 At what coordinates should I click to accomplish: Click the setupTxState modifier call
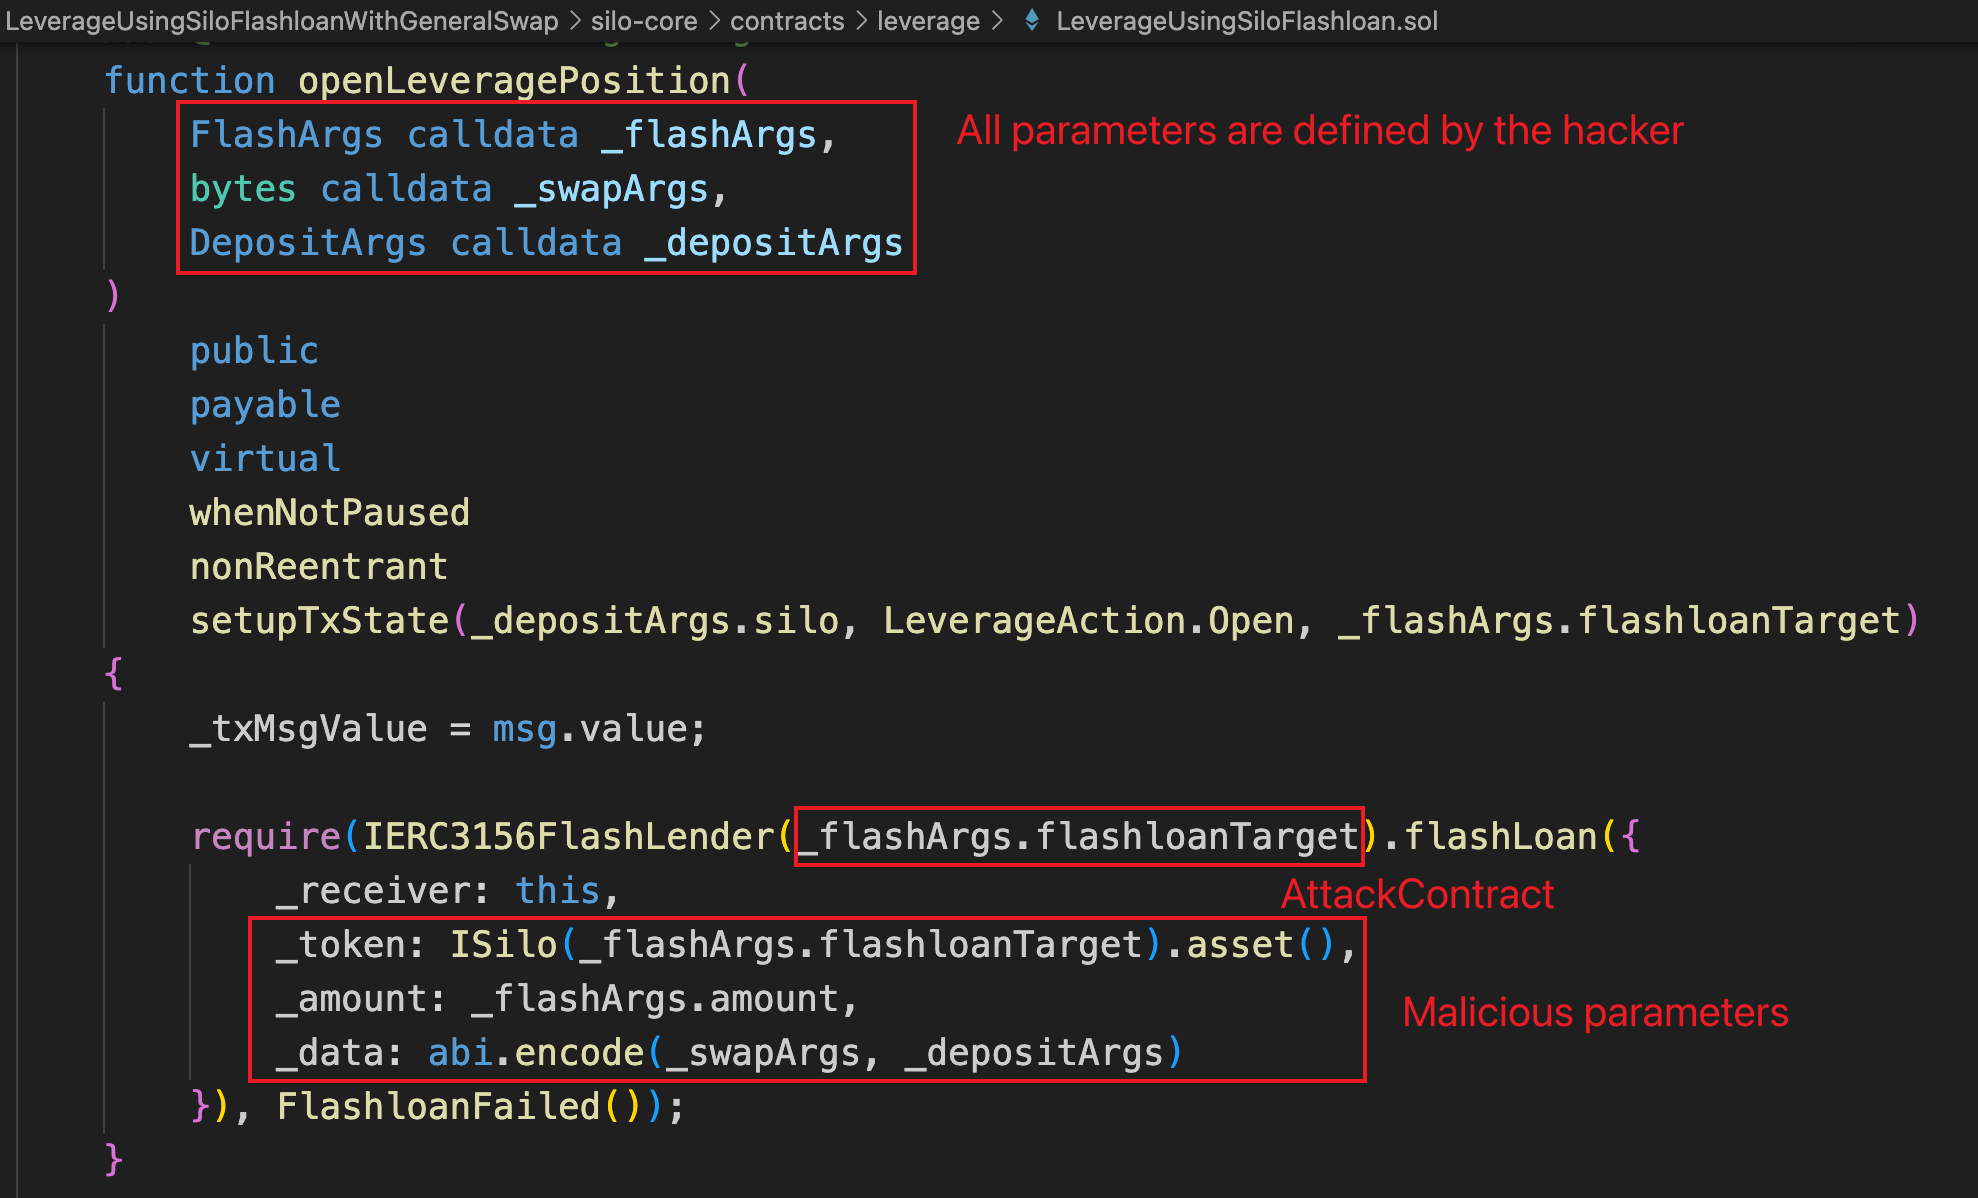(x=320, y=621)
